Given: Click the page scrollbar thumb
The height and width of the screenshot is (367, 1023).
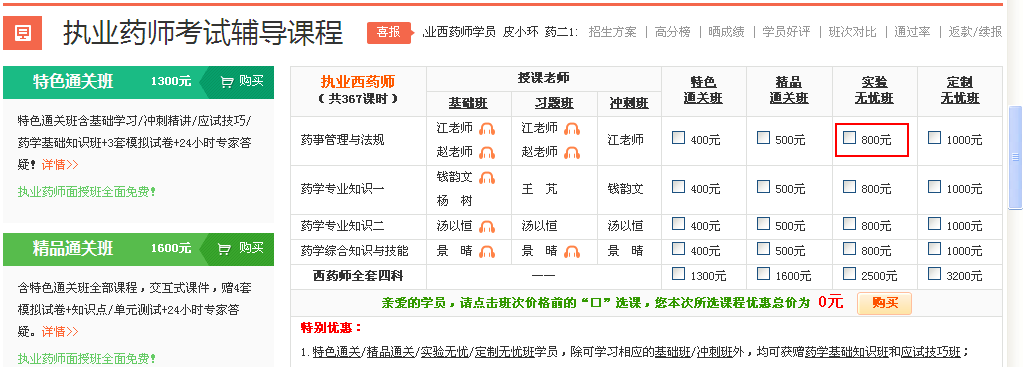Looking at the screenshot, I should (1015, 157).
